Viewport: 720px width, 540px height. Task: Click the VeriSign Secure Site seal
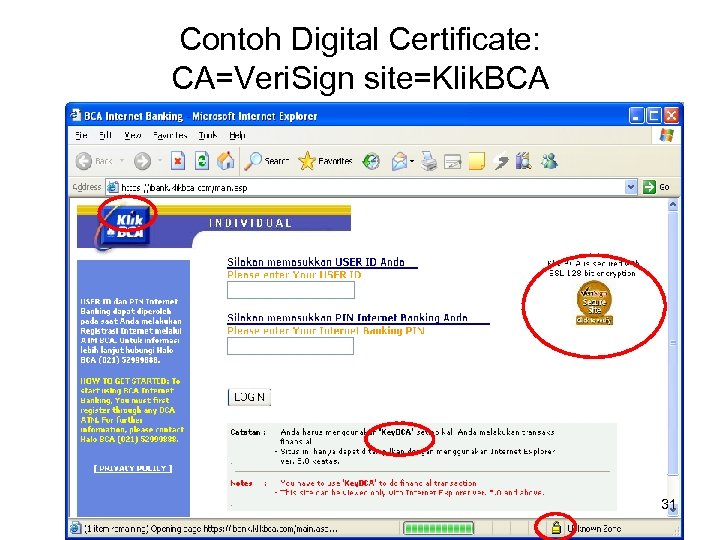click(x=594, y=303)
